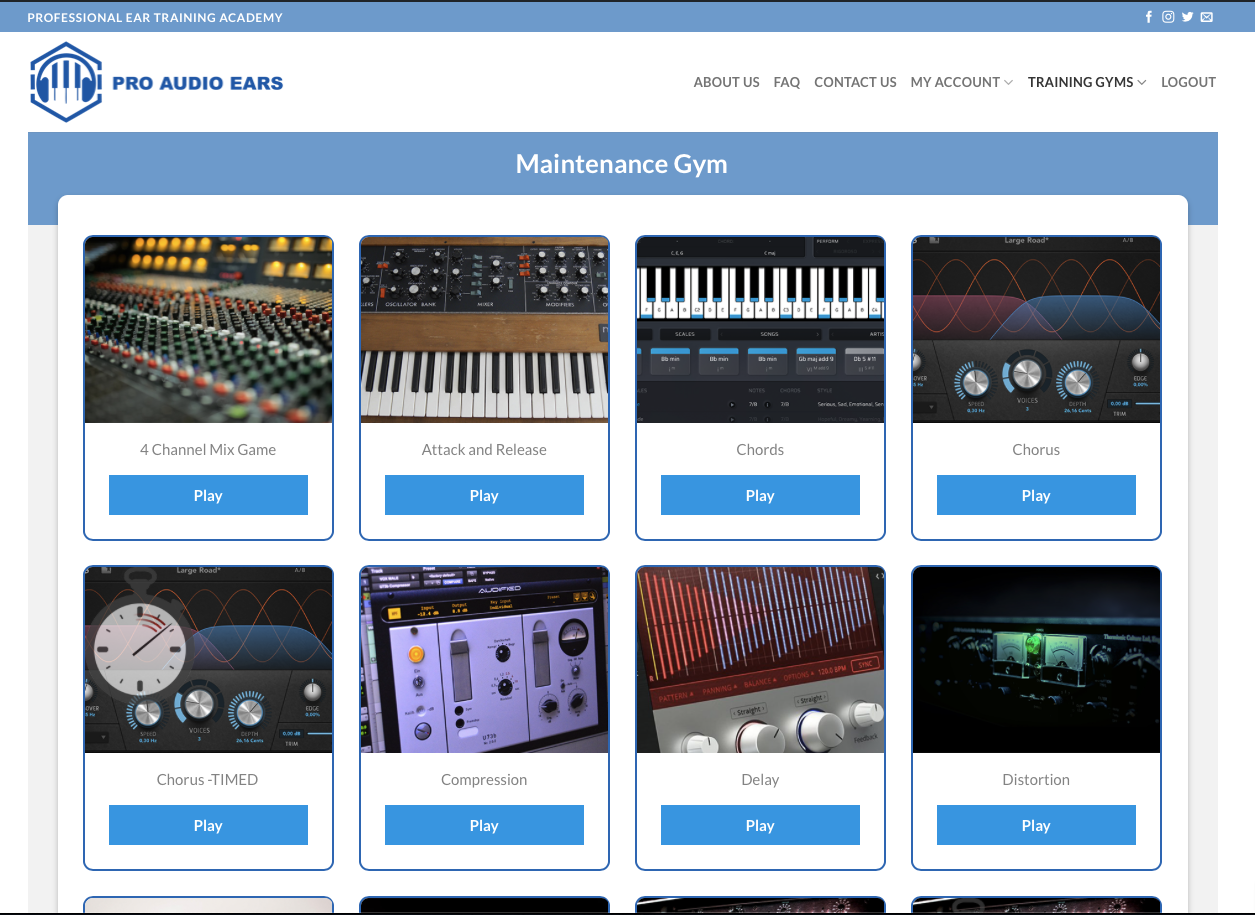Click the Twitter bird icon

coord(1187,17)
